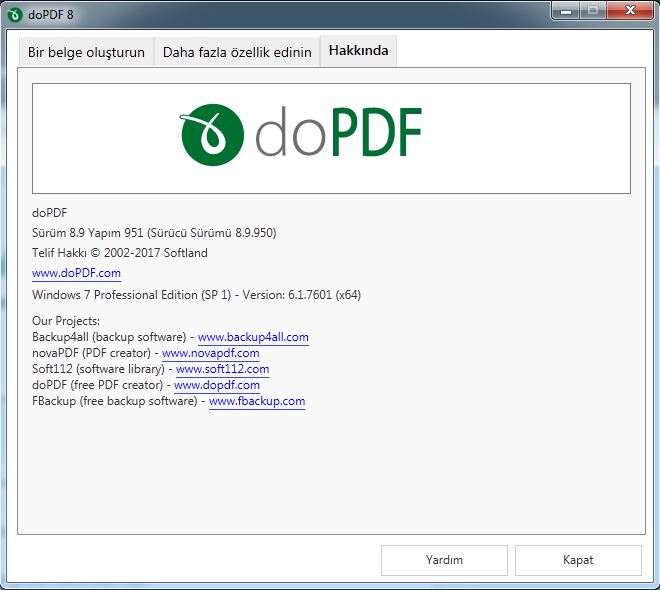The width and height of the screenshot is (660, 590).
Task: Click the 'doPDF' product name line
Action: 49,213
